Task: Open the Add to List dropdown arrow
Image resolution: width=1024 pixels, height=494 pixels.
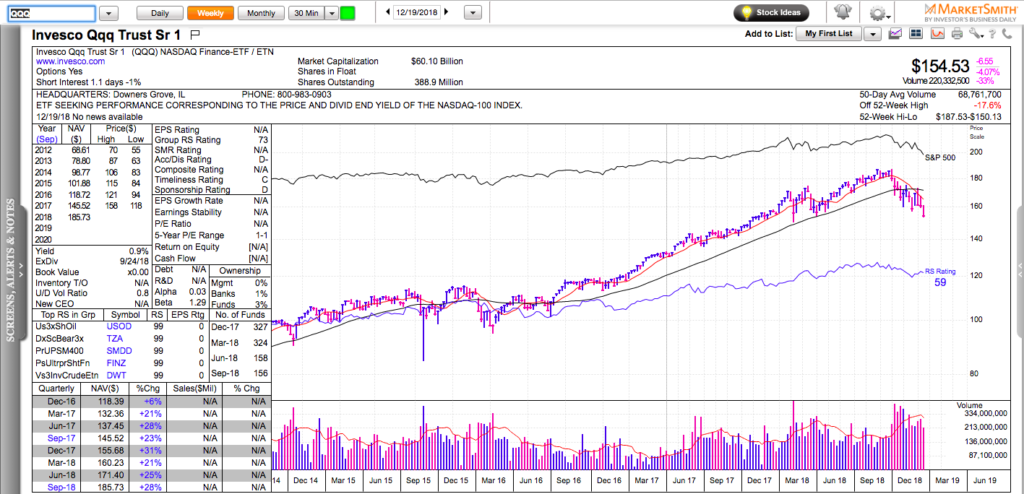Action: tap(872, 33)
